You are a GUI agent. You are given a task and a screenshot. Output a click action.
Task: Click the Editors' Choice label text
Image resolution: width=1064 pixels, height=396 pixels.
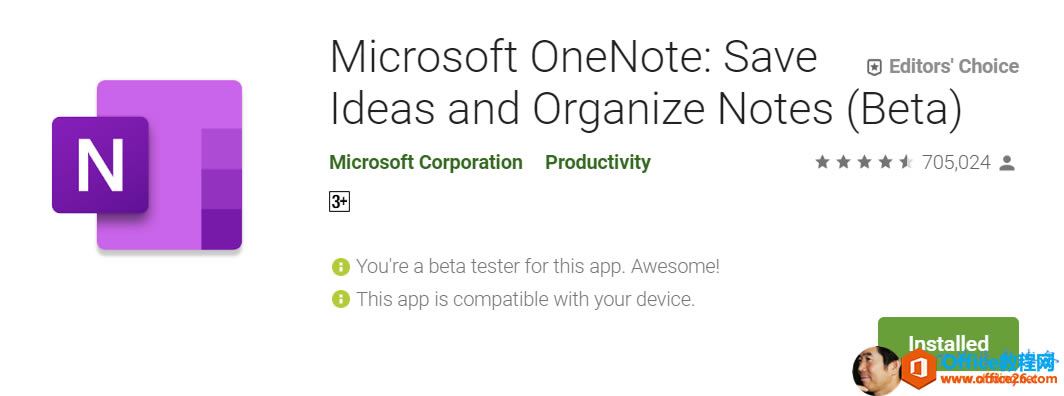click(953, 66)
